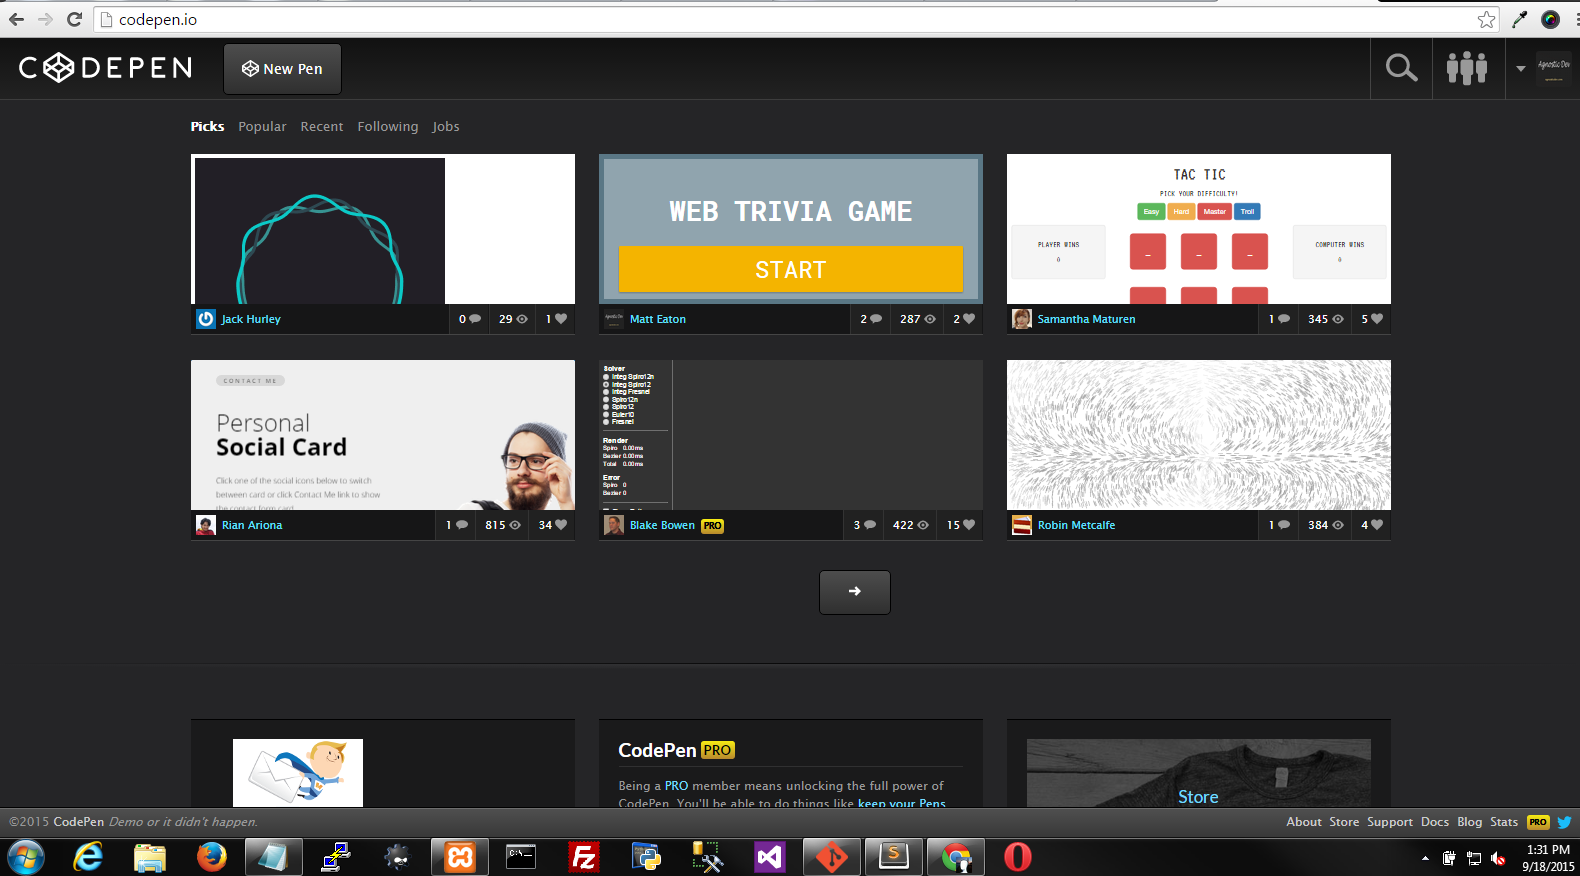Click START in the trivia game preview
The image size is (1580, 876).
pyautogui.click(x=791, y=269)
